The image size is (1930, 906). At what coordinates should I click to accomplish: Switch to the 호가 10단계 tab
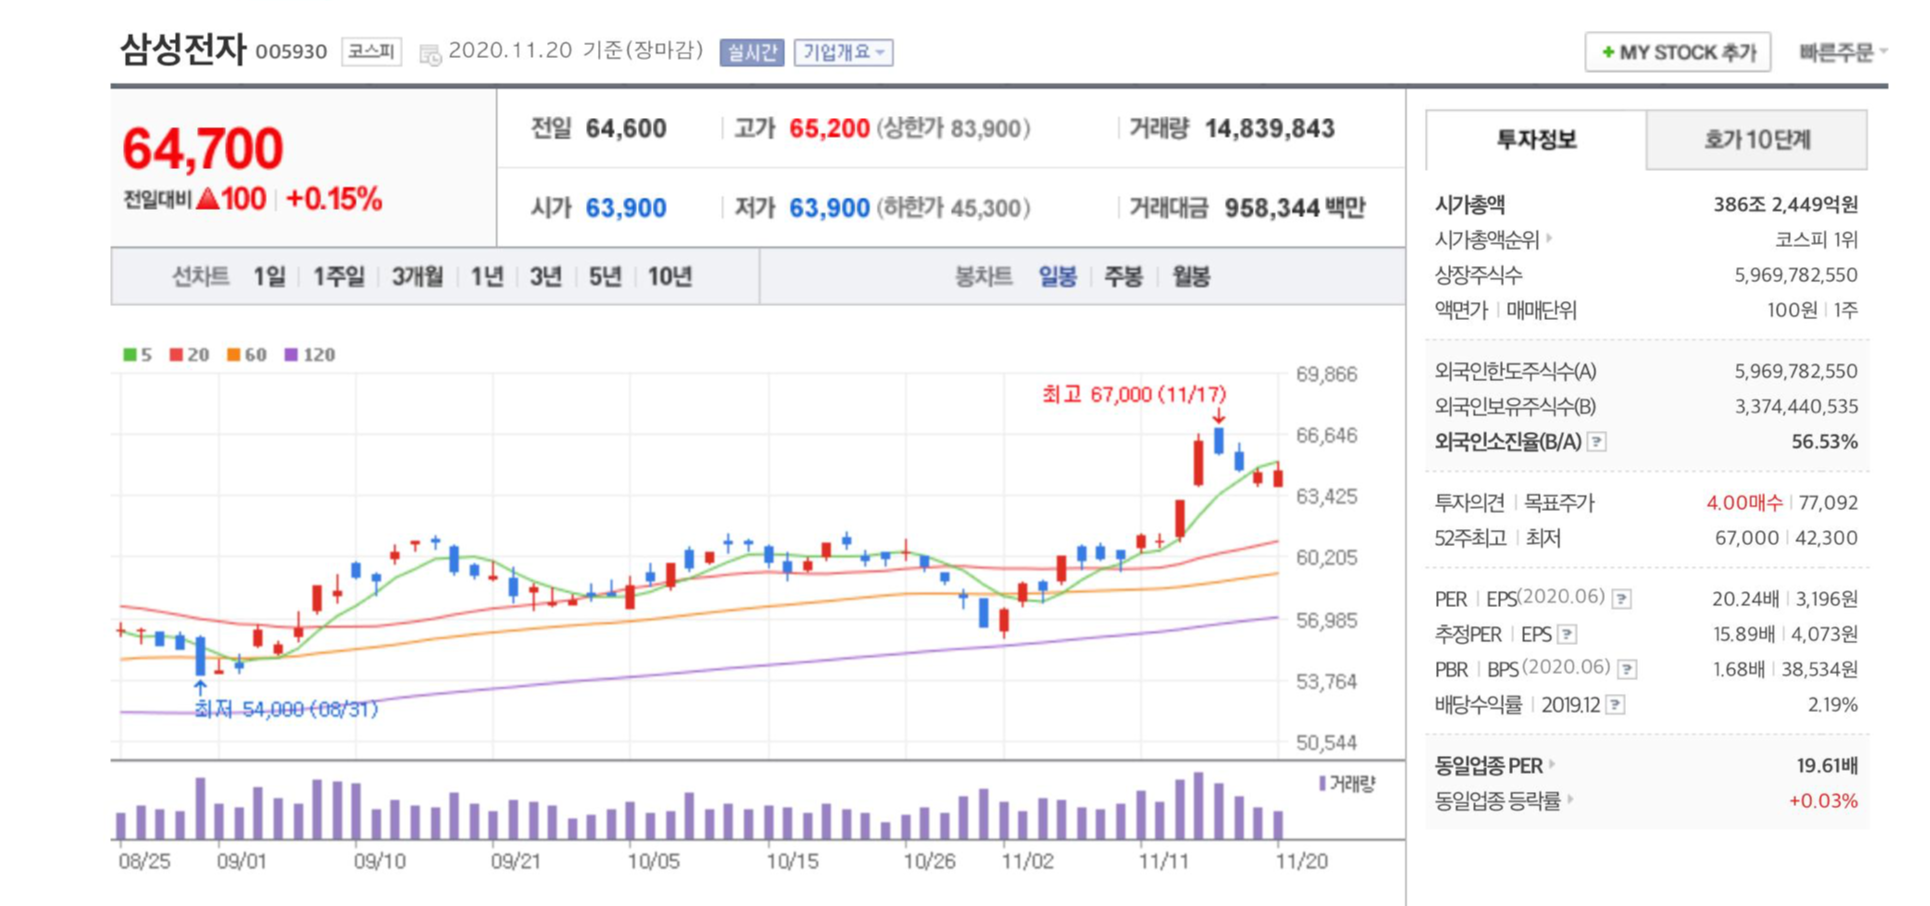(1756, 139)
